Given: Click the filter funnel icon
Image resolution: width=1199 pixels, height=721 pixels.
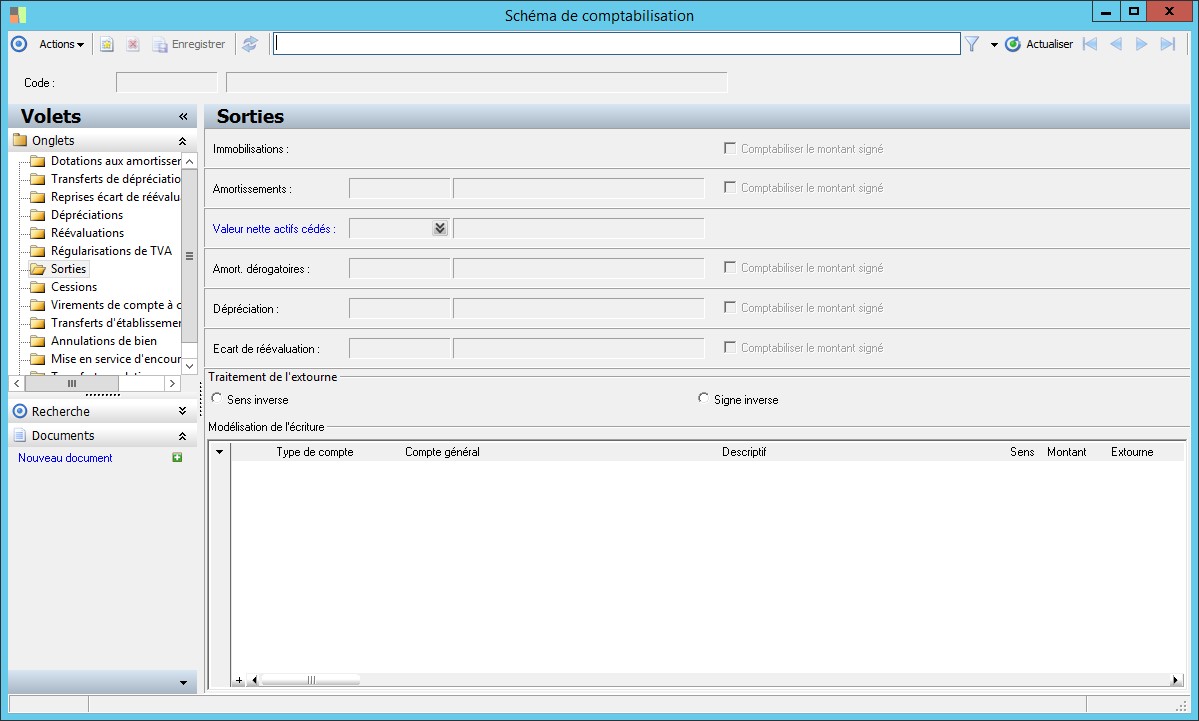Looking at the screenshot, I should pos(972,44).
